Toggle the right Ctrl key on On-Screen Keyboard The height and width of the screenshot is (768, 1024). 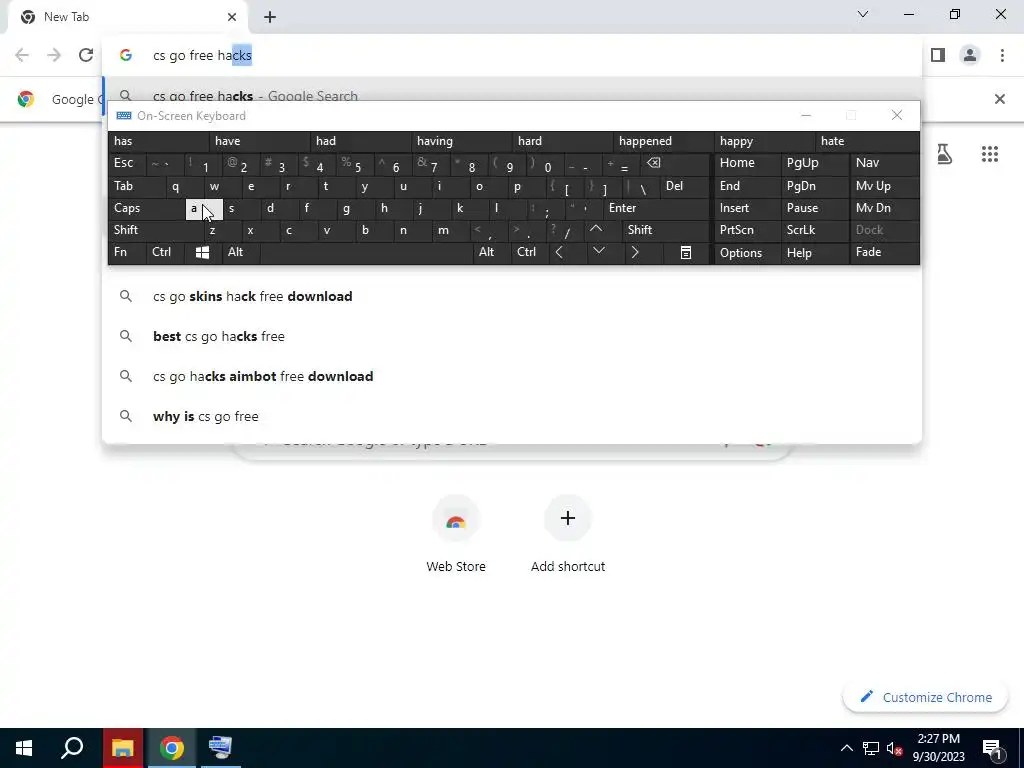coord(530,253)
